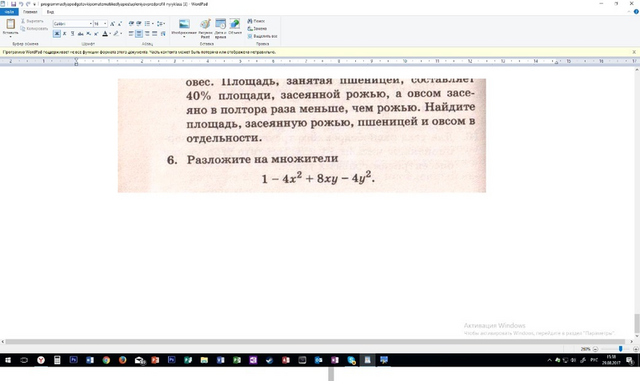
Task: Dismiss the yellow WordPad warning bar
Action: tap(634, 52)
